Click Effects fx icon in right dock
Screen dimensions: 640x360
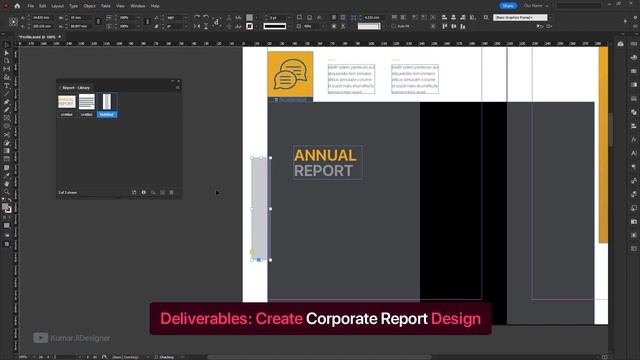tap(633, 140)
